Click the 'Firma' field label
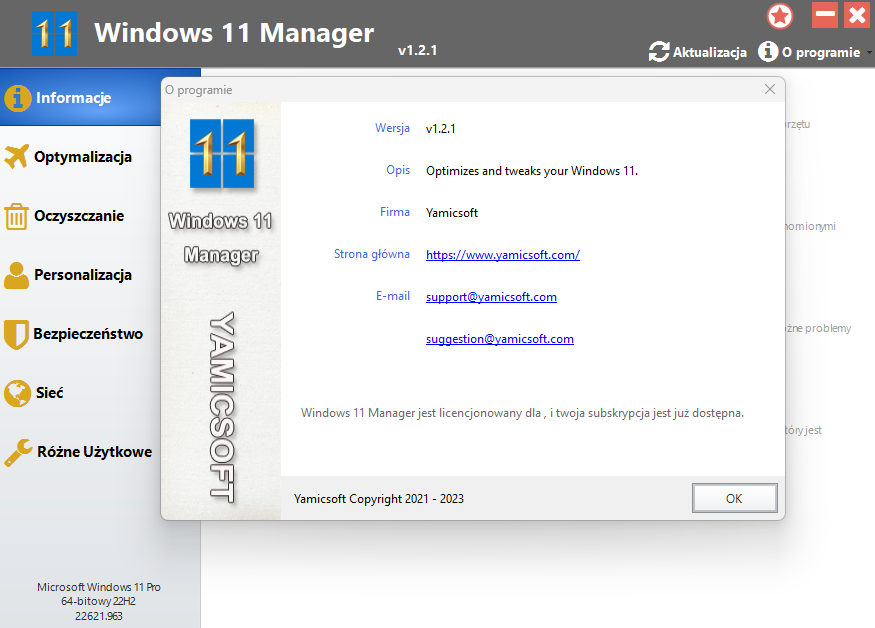This screenshot has height=628, width=875. point(395,212)
